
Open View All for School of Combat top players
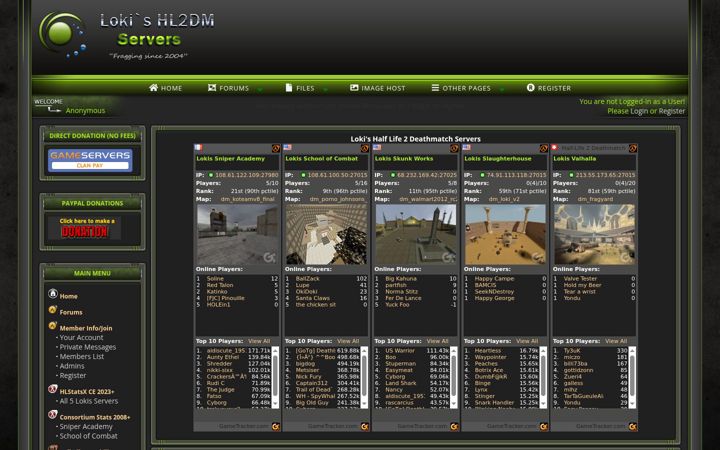click(x=348, y=341)
